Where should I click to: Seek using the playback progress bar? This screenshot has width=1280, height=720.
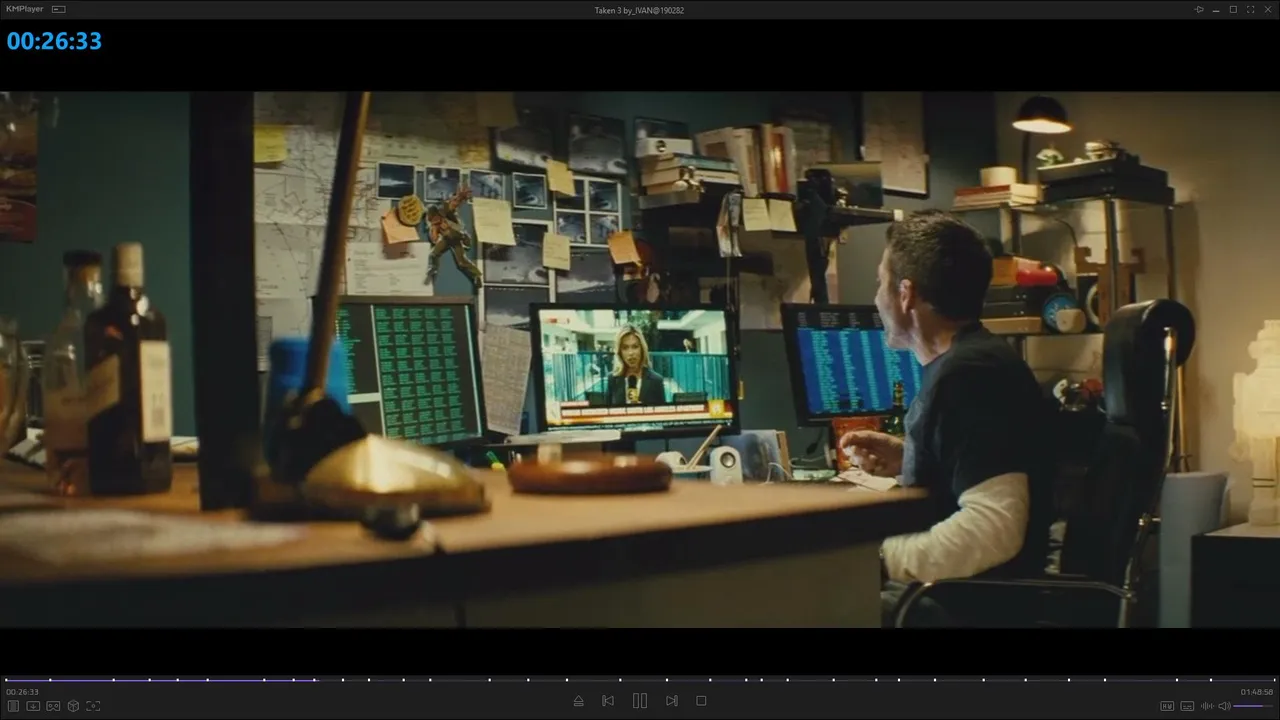[640, 680]
